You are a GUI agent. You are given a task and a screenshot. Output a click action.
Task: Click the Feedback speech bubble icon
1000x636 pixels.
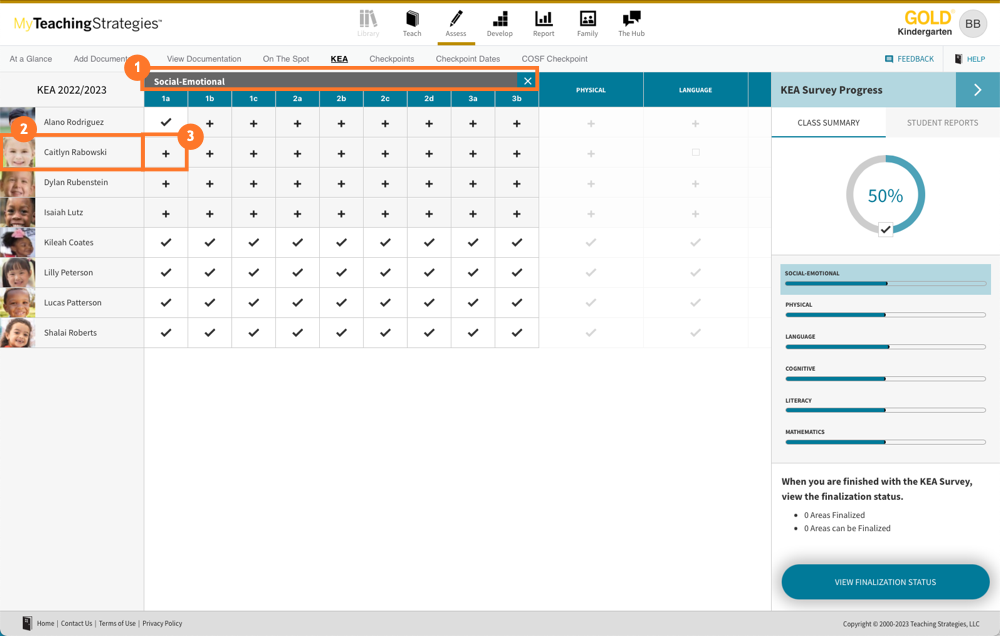[889, 59]
